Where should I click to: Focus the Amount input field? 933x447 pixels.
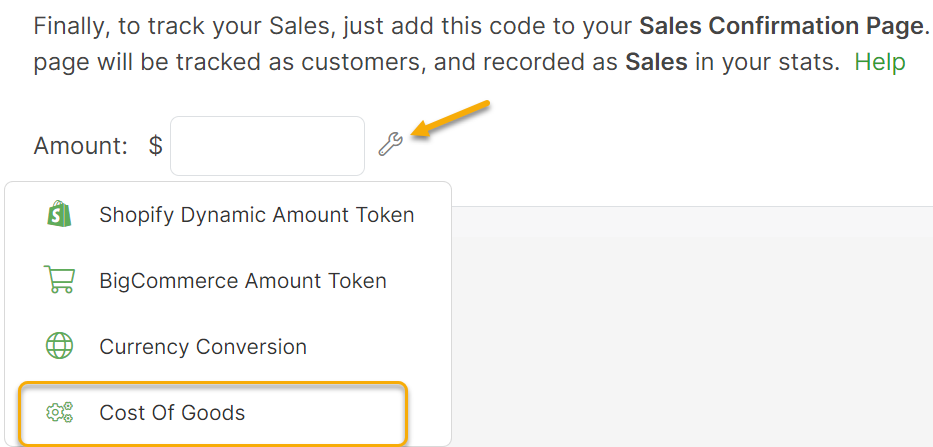point(267,146)
